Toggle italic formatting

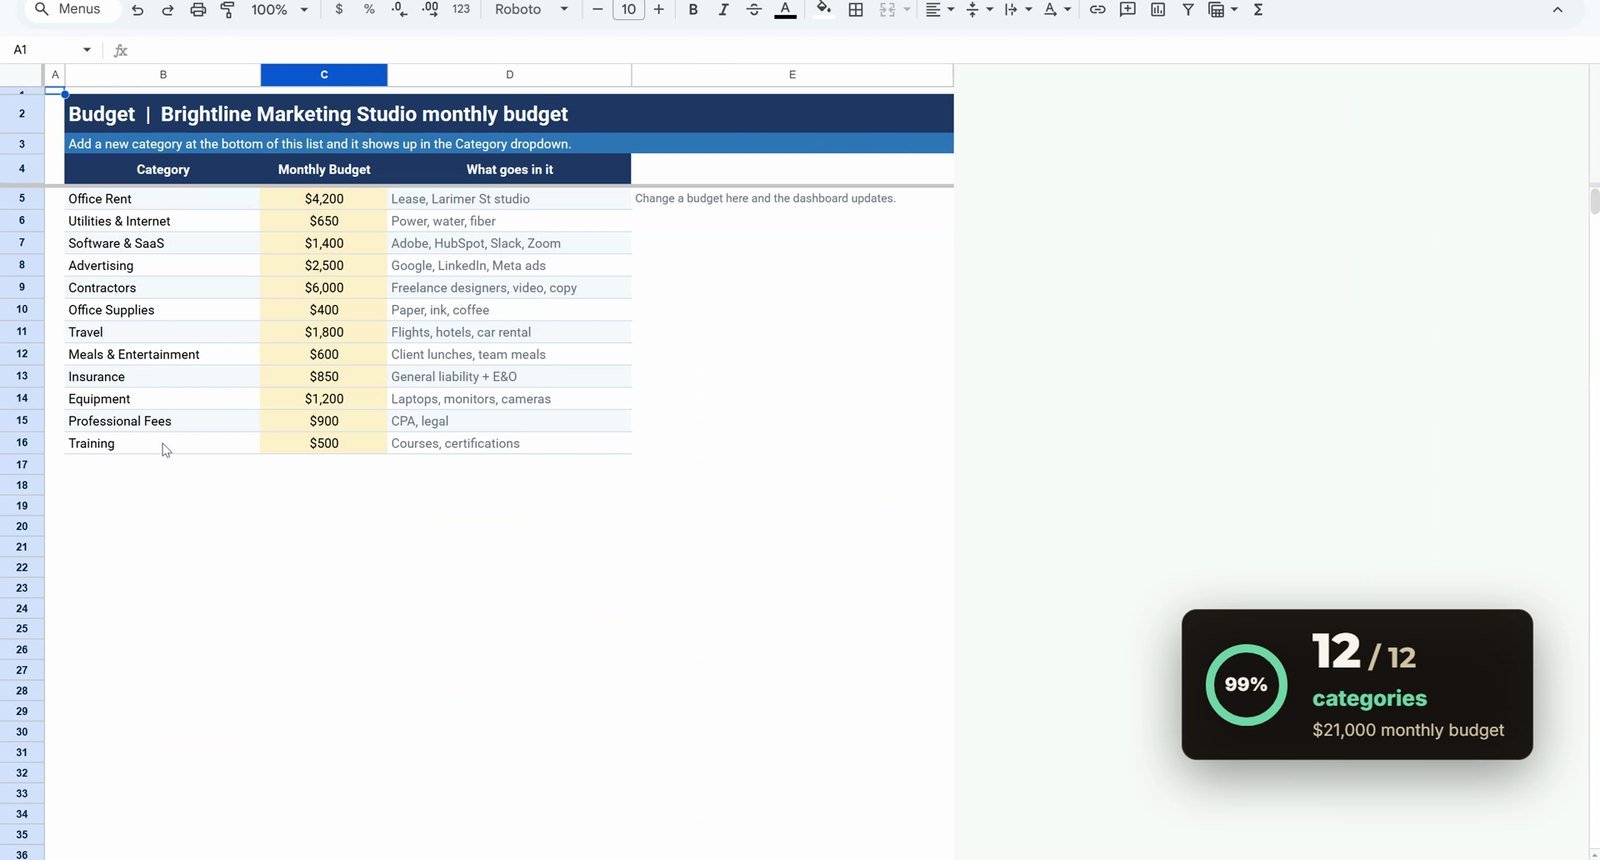pyautogui.click(x=723, y=10)
